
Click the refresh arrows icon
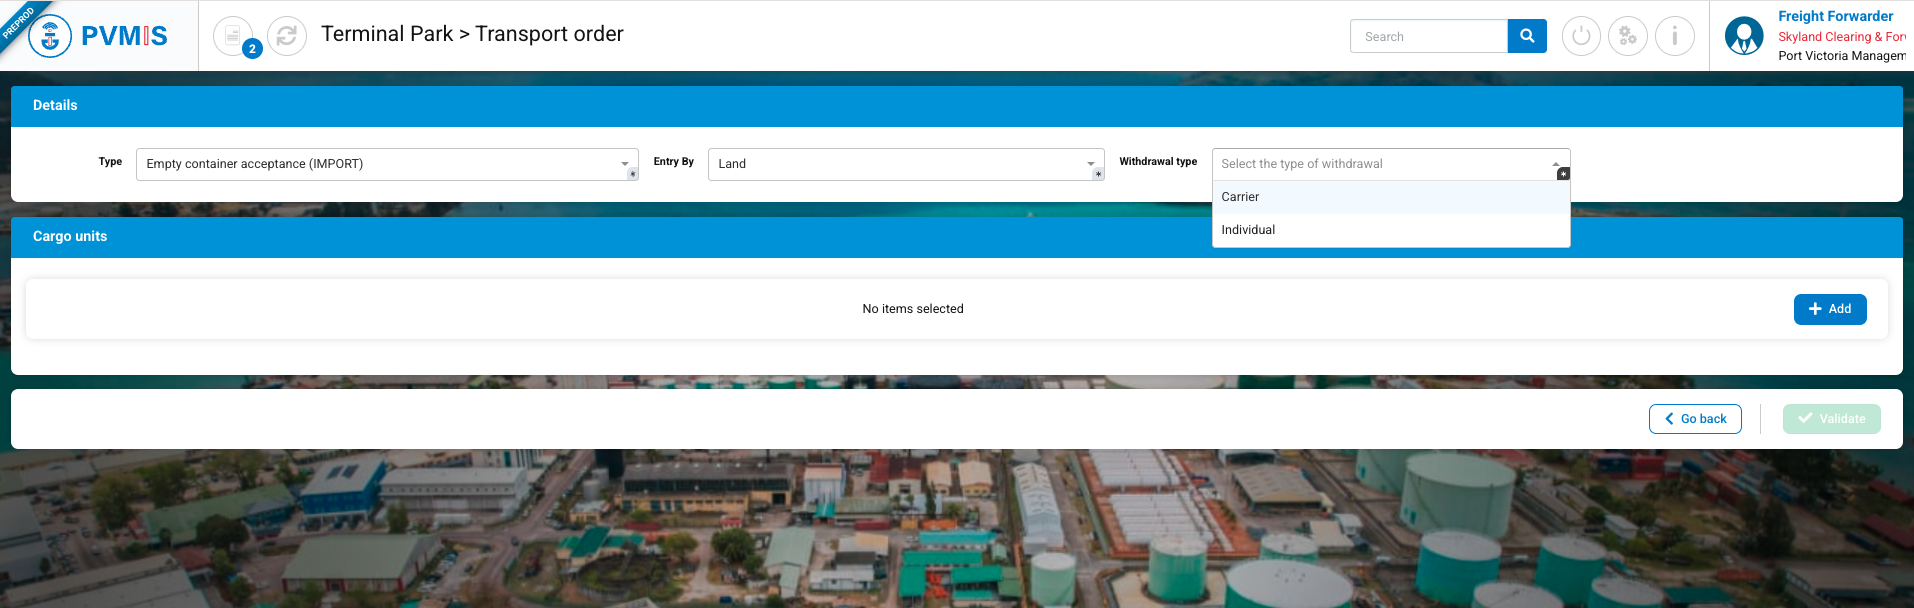(x=287, y=37)
